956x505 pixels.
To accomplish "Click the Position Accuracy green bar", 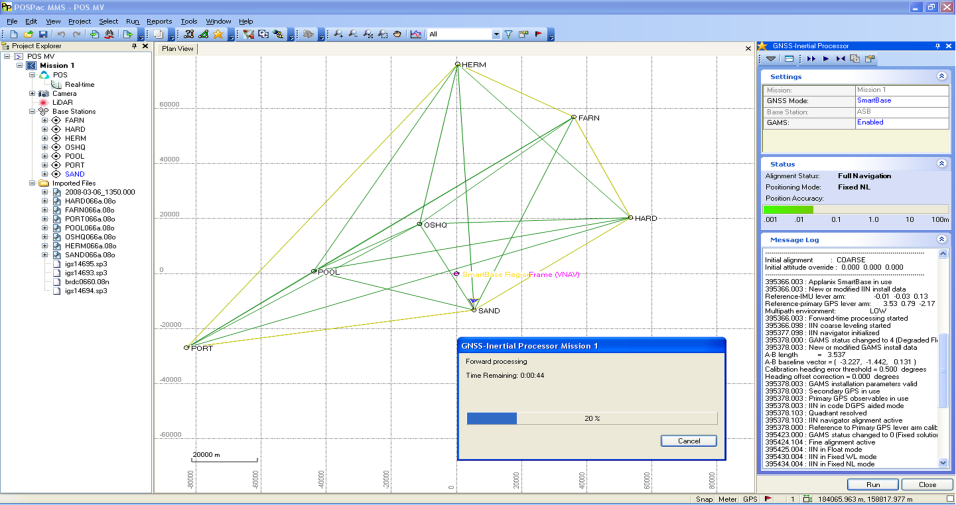I will pyautogui.click(x=788, y=209).
